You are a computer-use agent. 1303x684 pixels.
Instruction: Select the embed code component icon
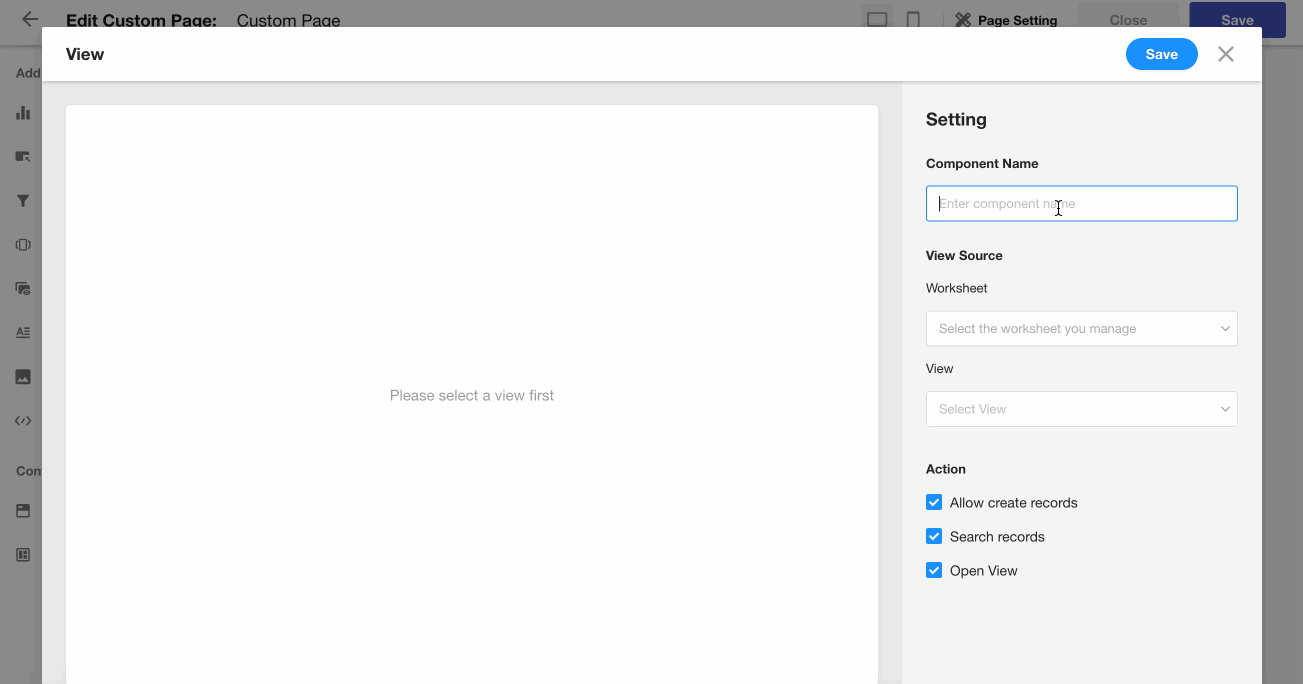pyautogui.click(x=23, y=421)
